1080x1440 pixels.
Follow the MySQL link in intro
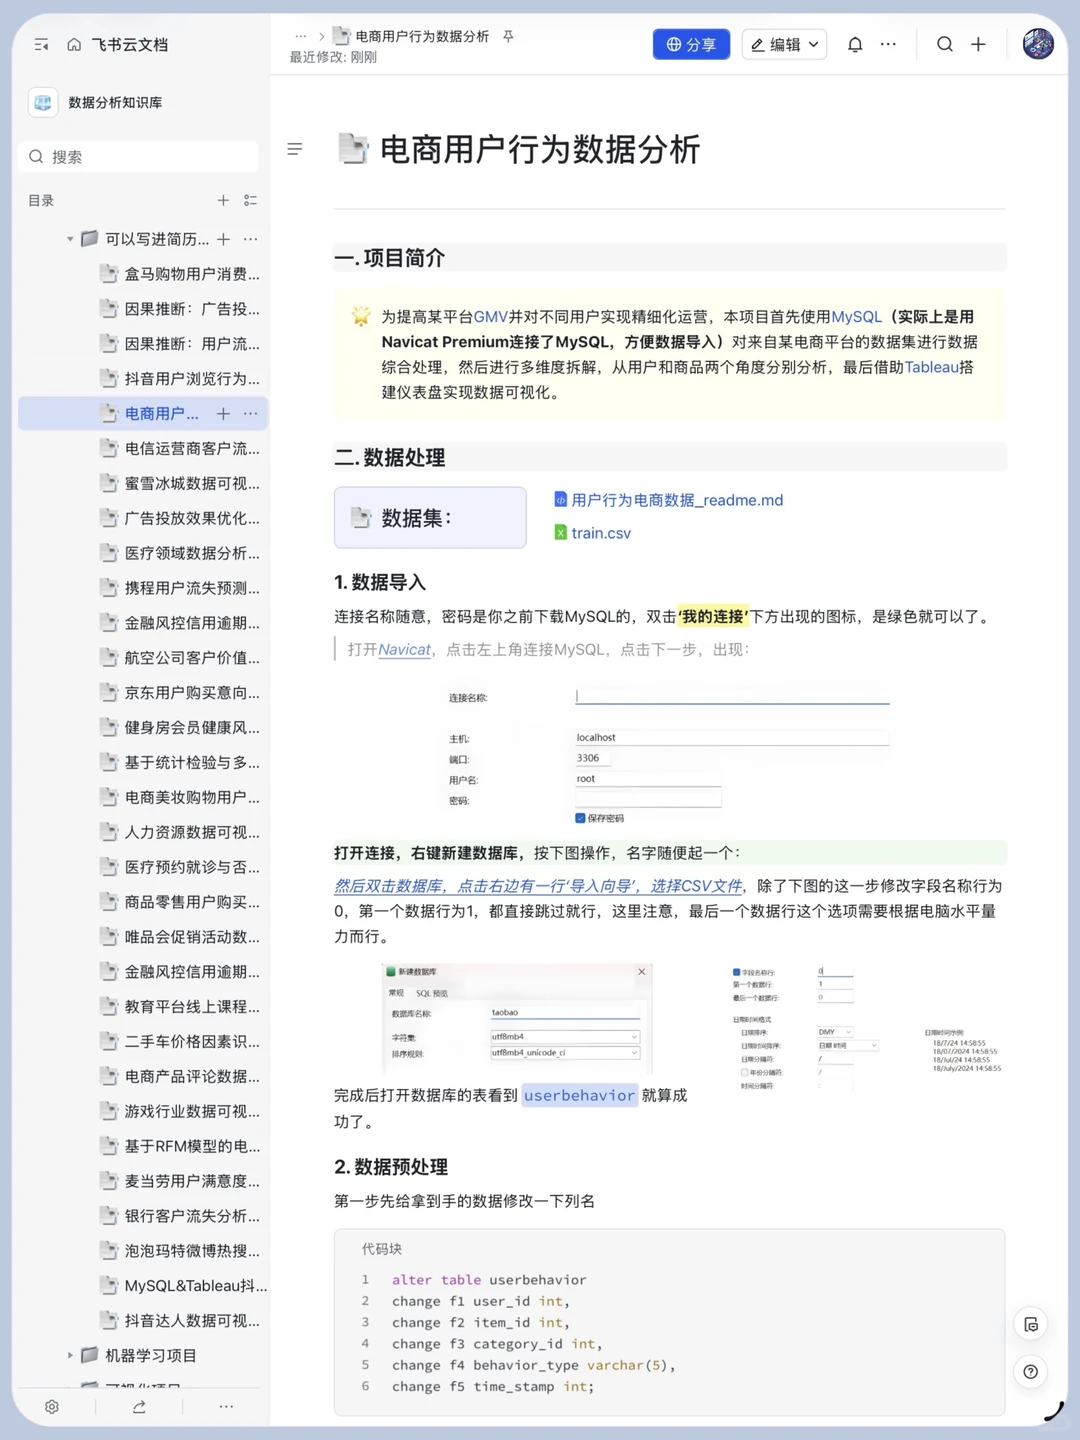point(856,317)
